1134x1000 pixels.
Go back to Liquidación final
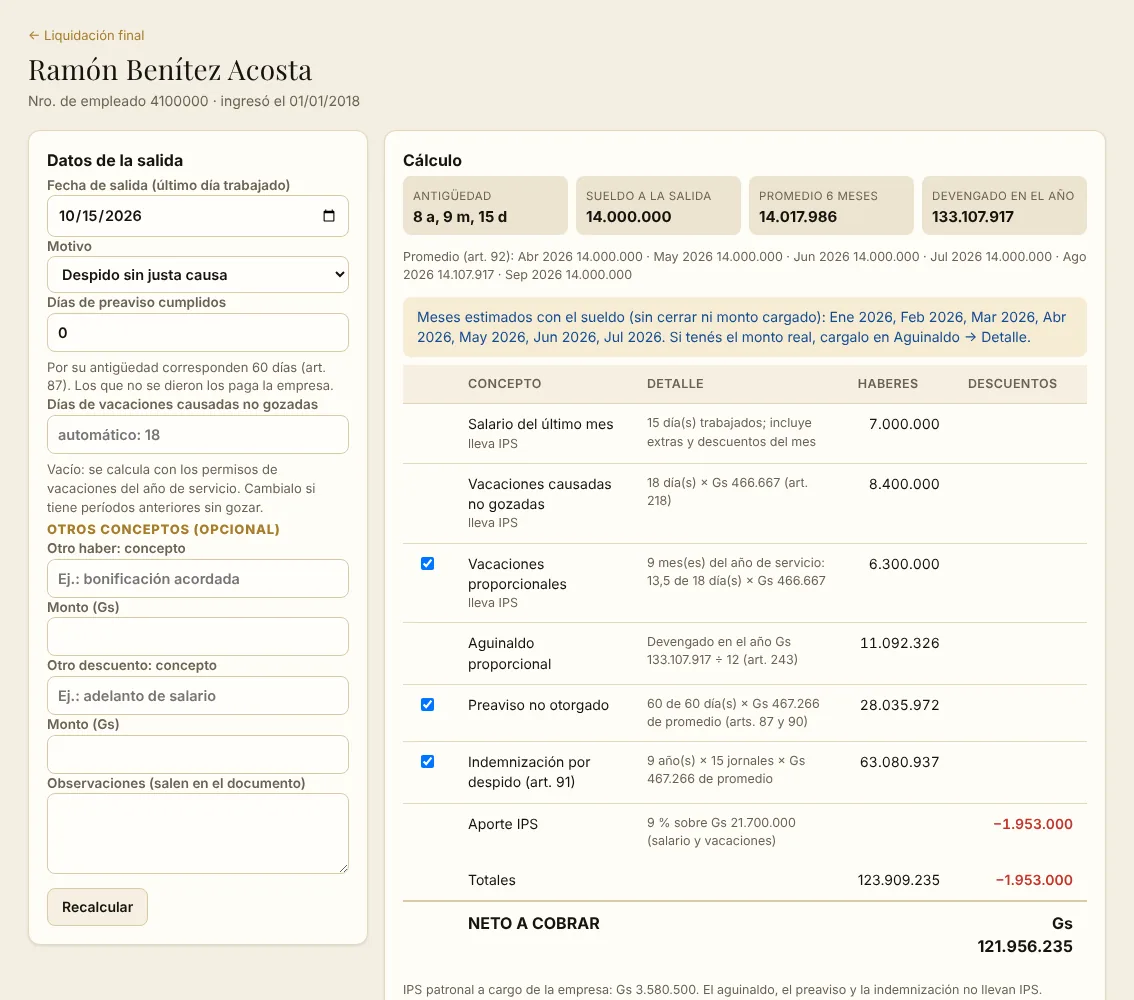[x=86, y=35]
